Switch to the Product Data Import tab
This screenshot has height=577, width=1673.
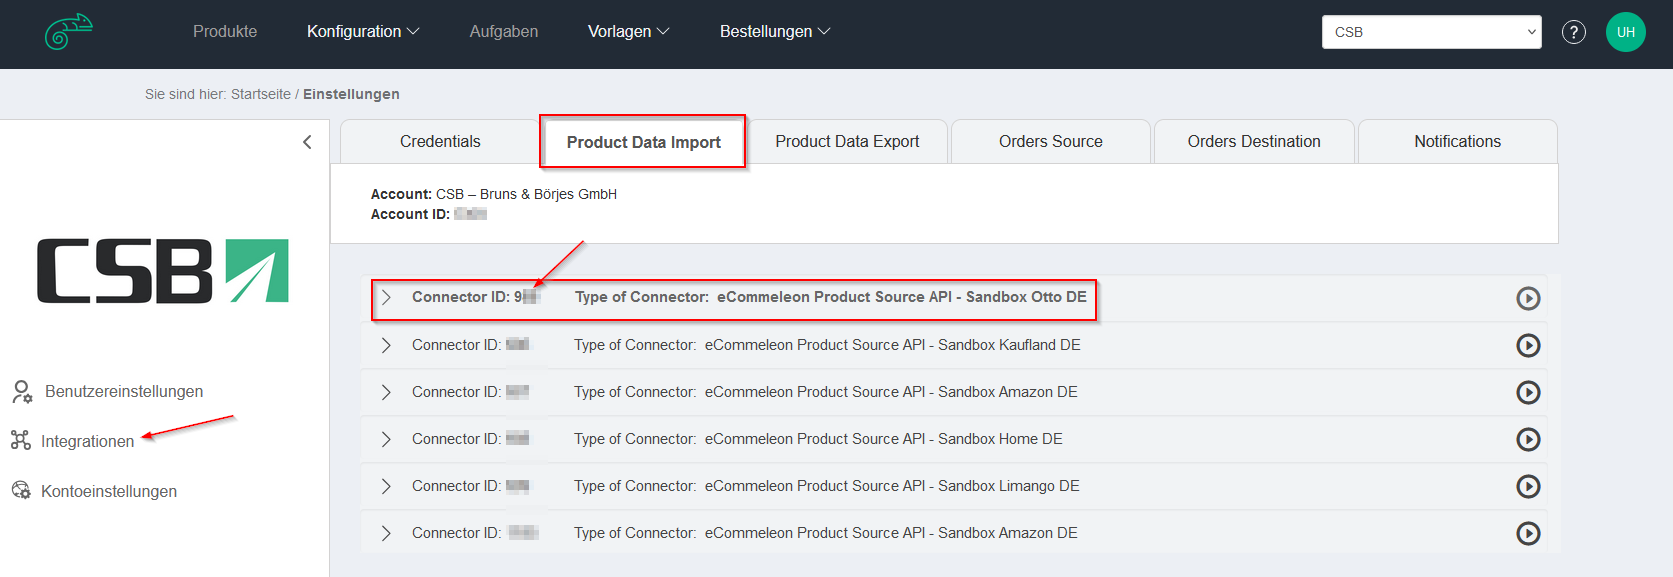[643, 142]
